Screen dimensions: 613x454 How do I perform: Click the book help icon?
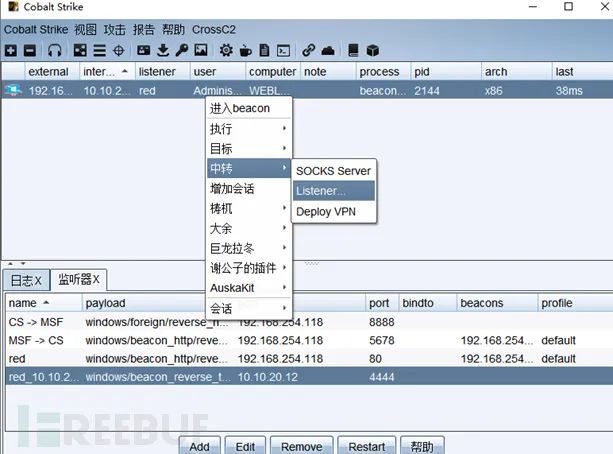[x=353, y=50]
